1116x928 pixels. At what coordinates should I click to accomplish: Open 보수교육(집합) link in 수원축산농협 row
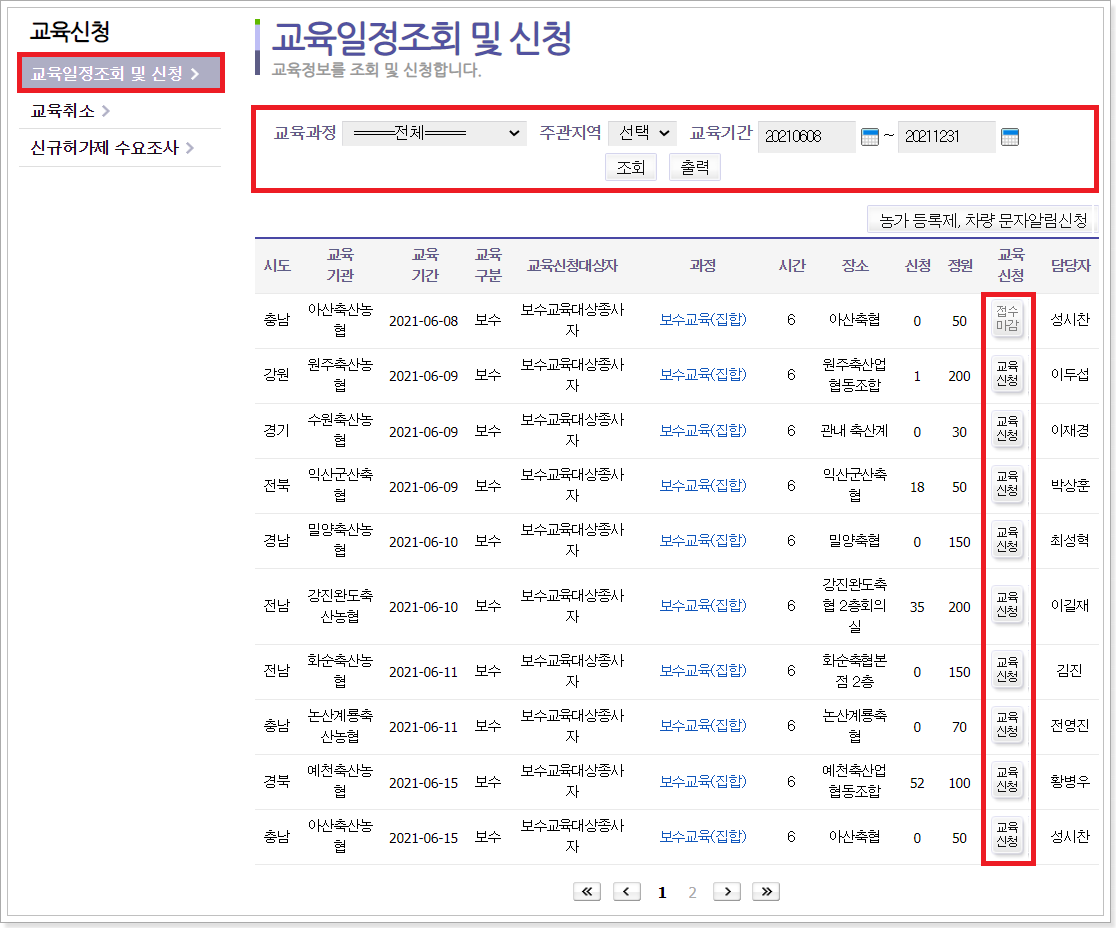tap(703, 430)
